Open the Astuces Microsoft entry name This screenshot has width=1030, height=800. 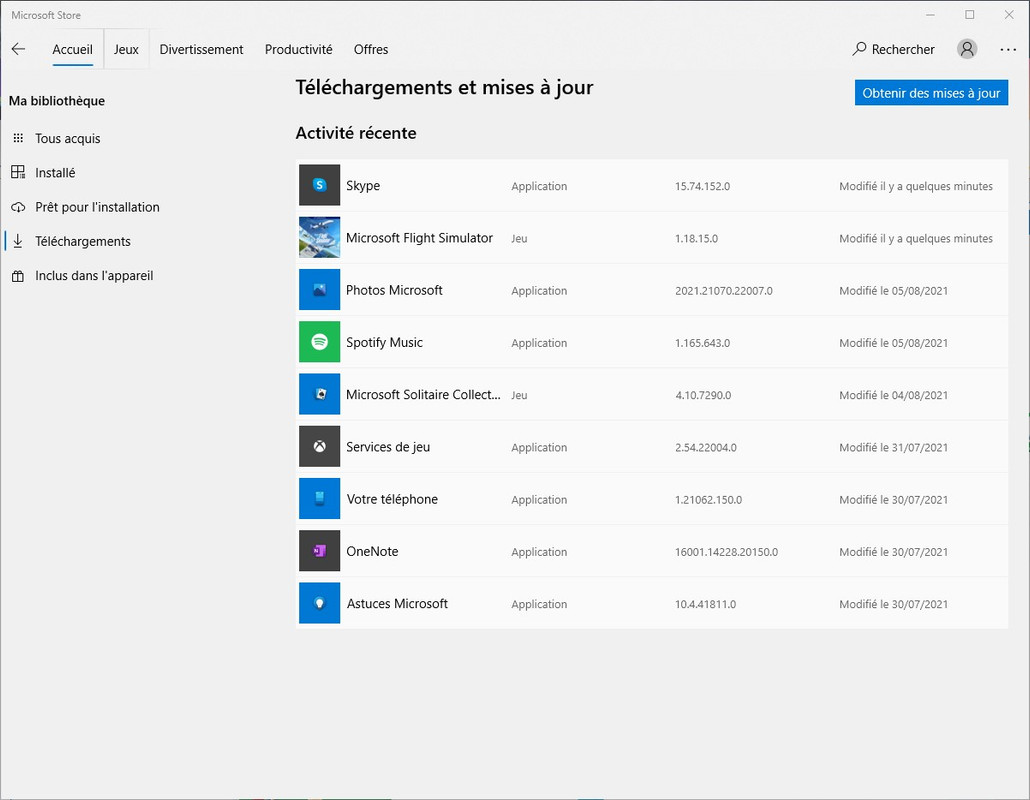coord(397,603)
